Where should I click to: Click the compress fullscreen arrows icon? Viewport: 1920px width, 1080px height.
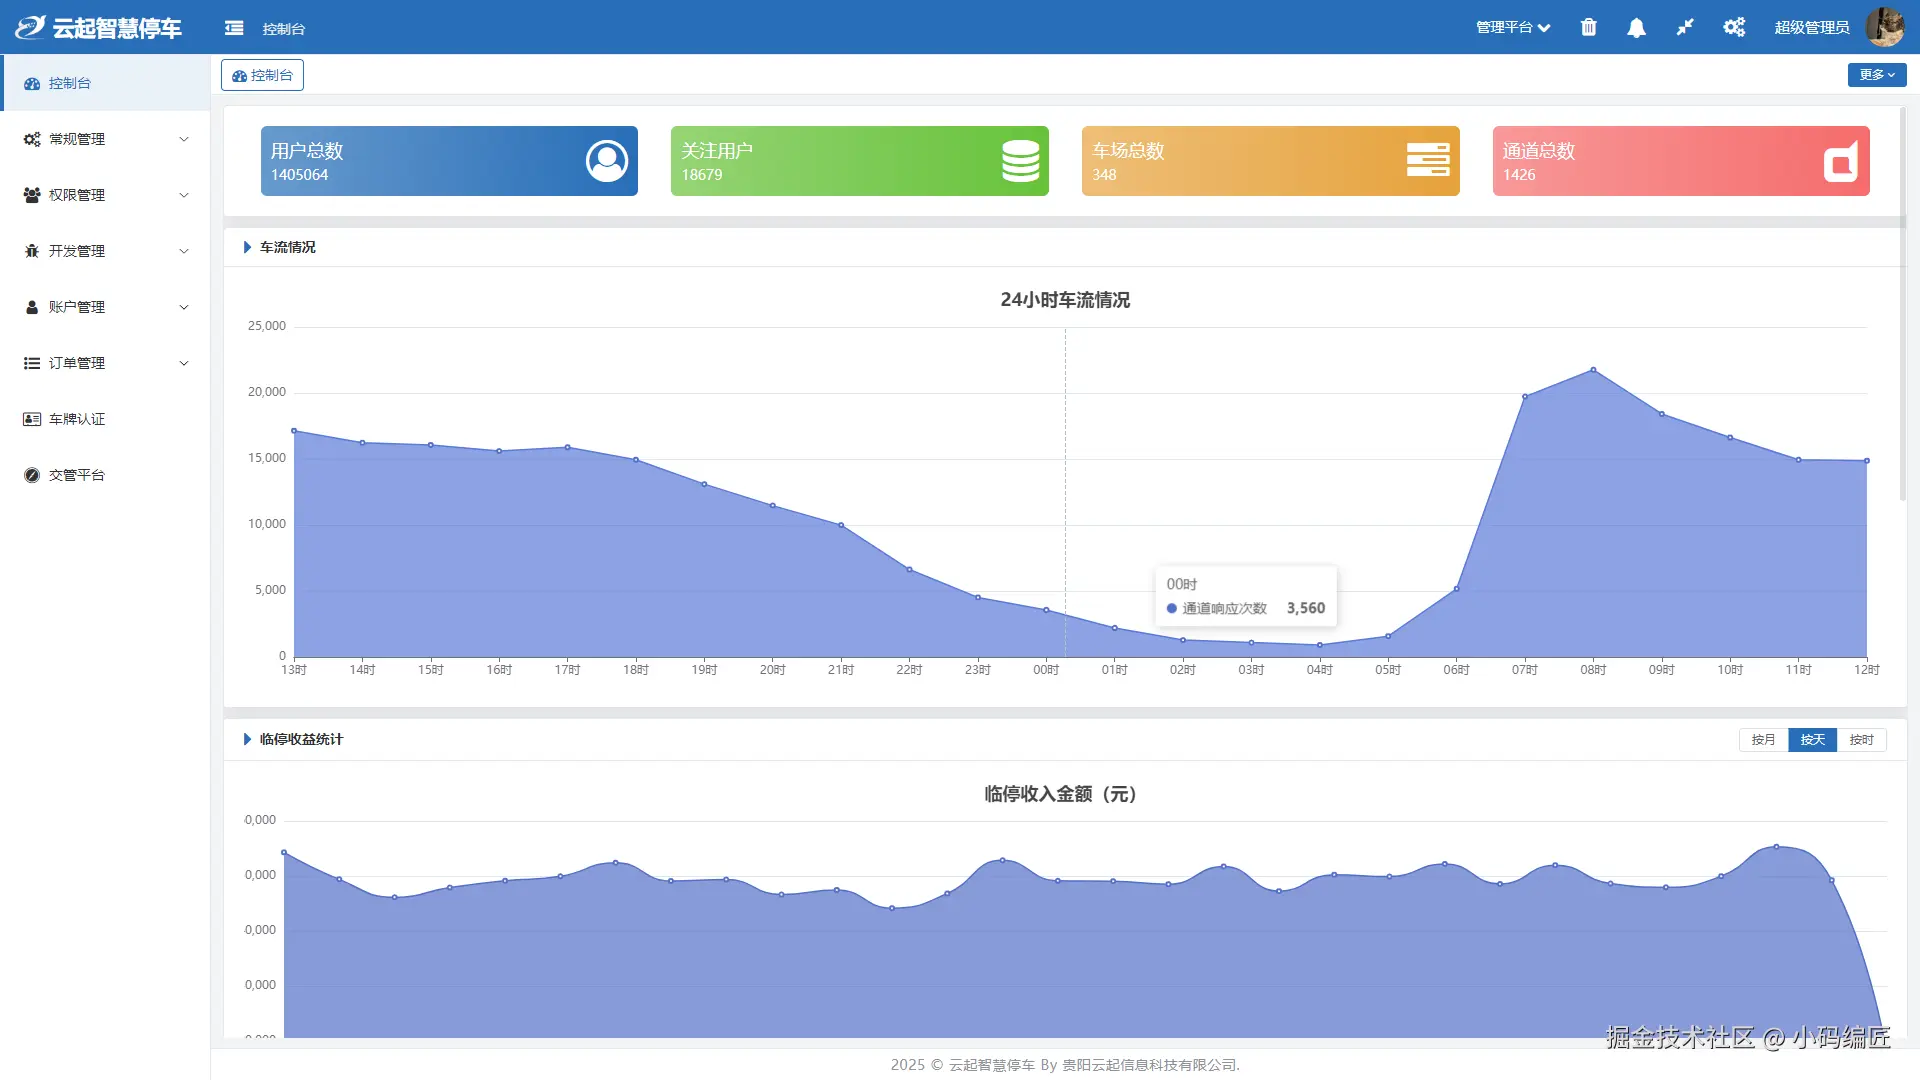click(1685, 27)
